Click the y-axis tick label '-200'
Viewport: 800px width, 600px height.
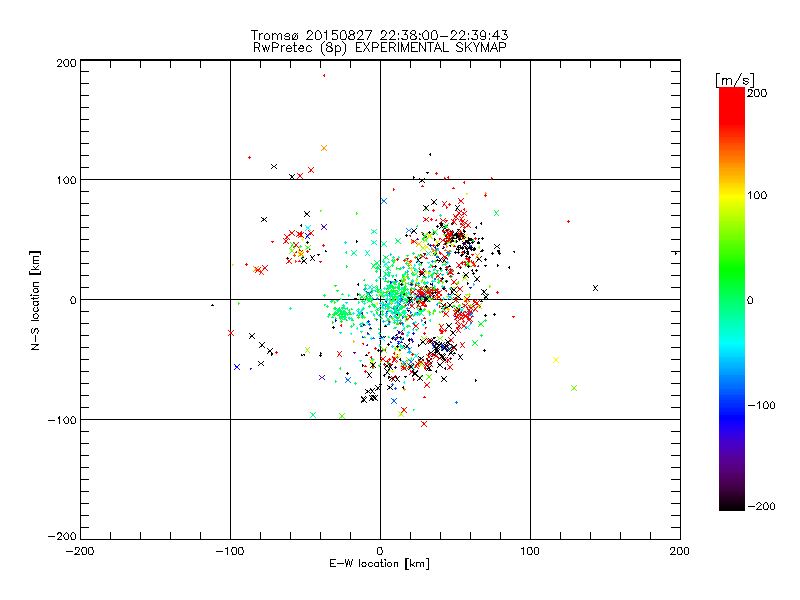[x=62, y=536]
